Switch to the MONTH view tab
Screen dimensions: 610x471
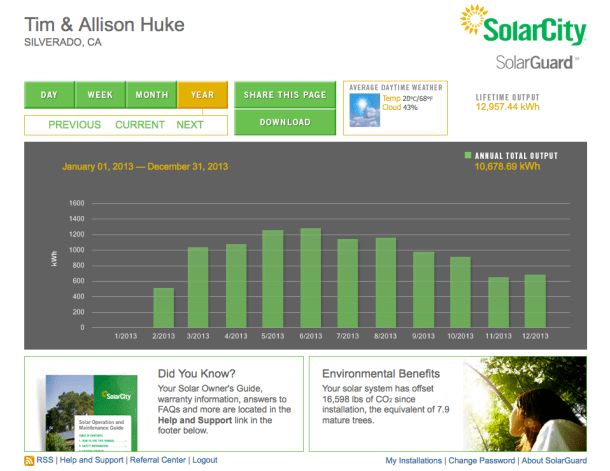(151, 95)
